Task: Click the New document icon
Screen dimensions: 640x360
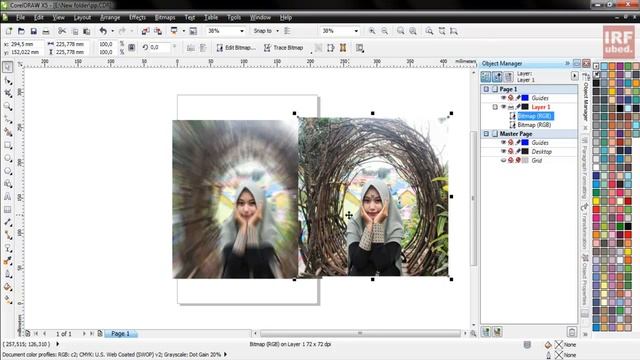Action: click(9, 31)
